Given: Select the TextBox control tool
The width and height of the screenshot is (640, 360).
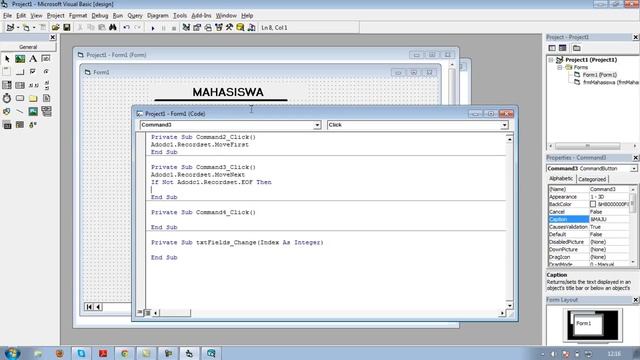Looking at the screenshot, I should [x=46, y=59].
